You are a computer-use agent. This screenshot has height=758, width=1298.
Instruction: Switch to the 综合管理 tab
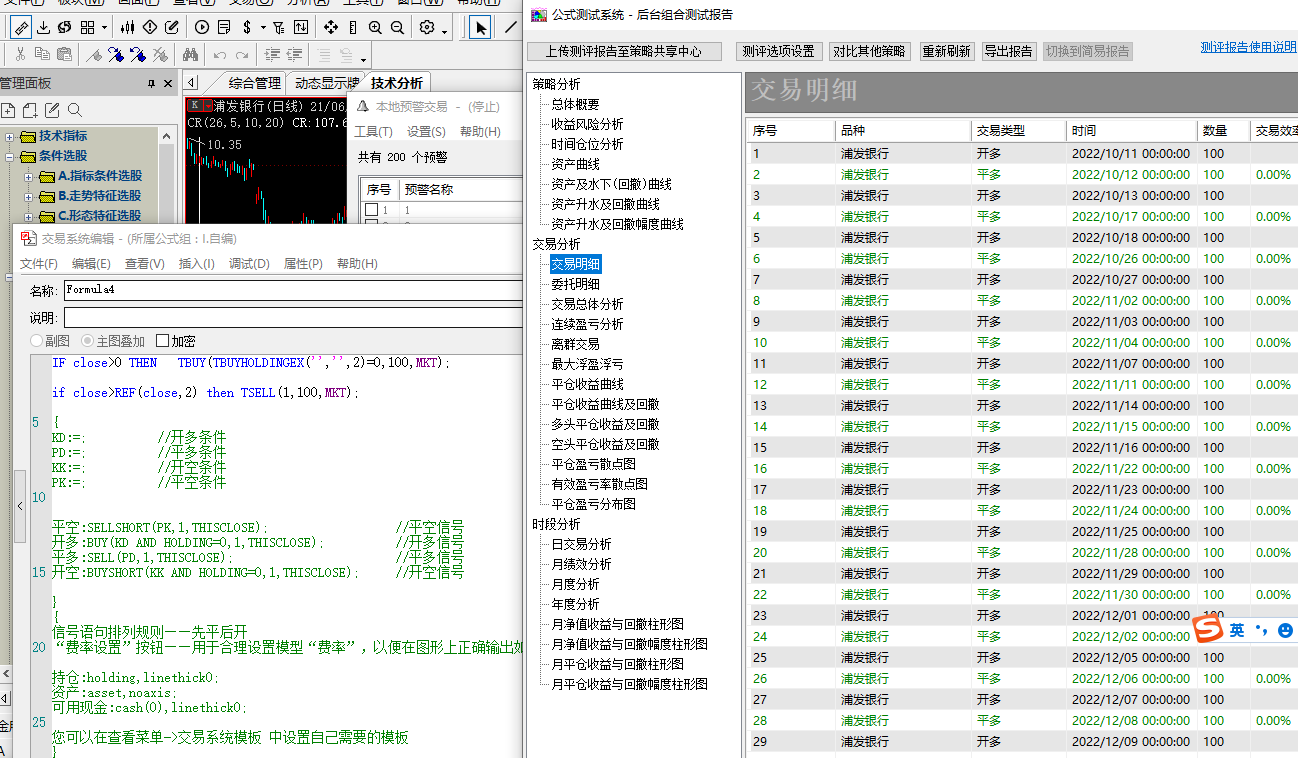pos(254,83)
